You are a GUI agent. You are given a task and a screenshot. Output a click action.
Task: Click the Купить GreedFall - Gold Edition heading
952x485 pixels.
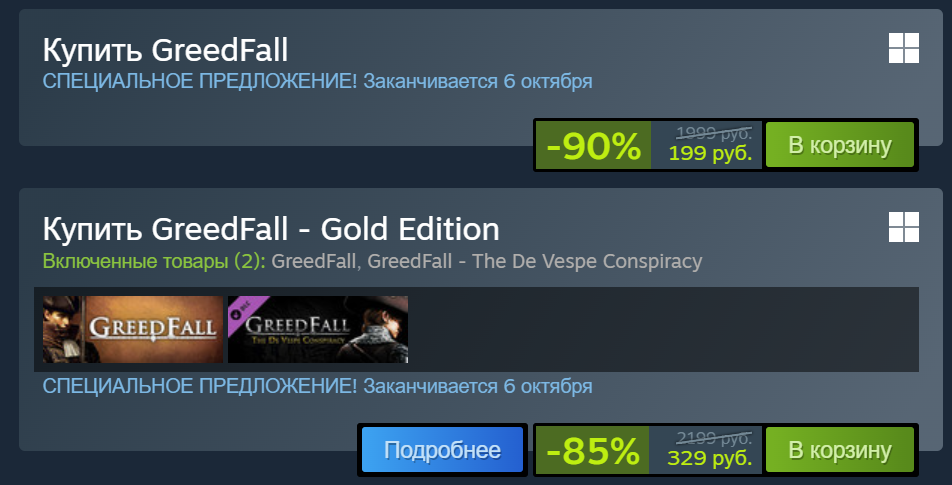point(271,229)
